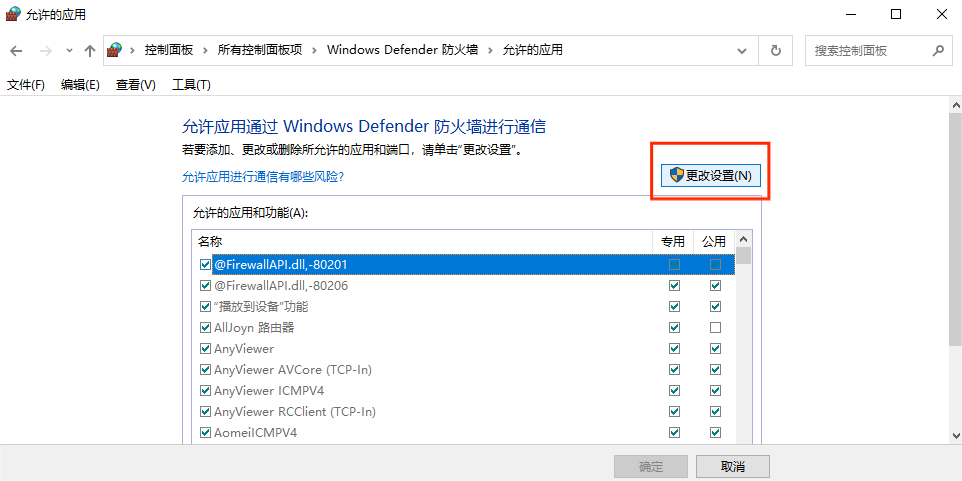Navigate to 控制面板 breadcrumb
Image resolution: width=962 pixels, height=481 pixels.
[169, 50]
